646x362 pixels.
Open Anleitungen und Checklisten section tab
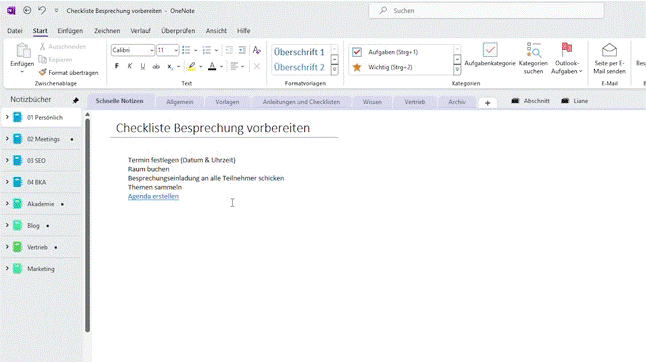coord(301,102)
